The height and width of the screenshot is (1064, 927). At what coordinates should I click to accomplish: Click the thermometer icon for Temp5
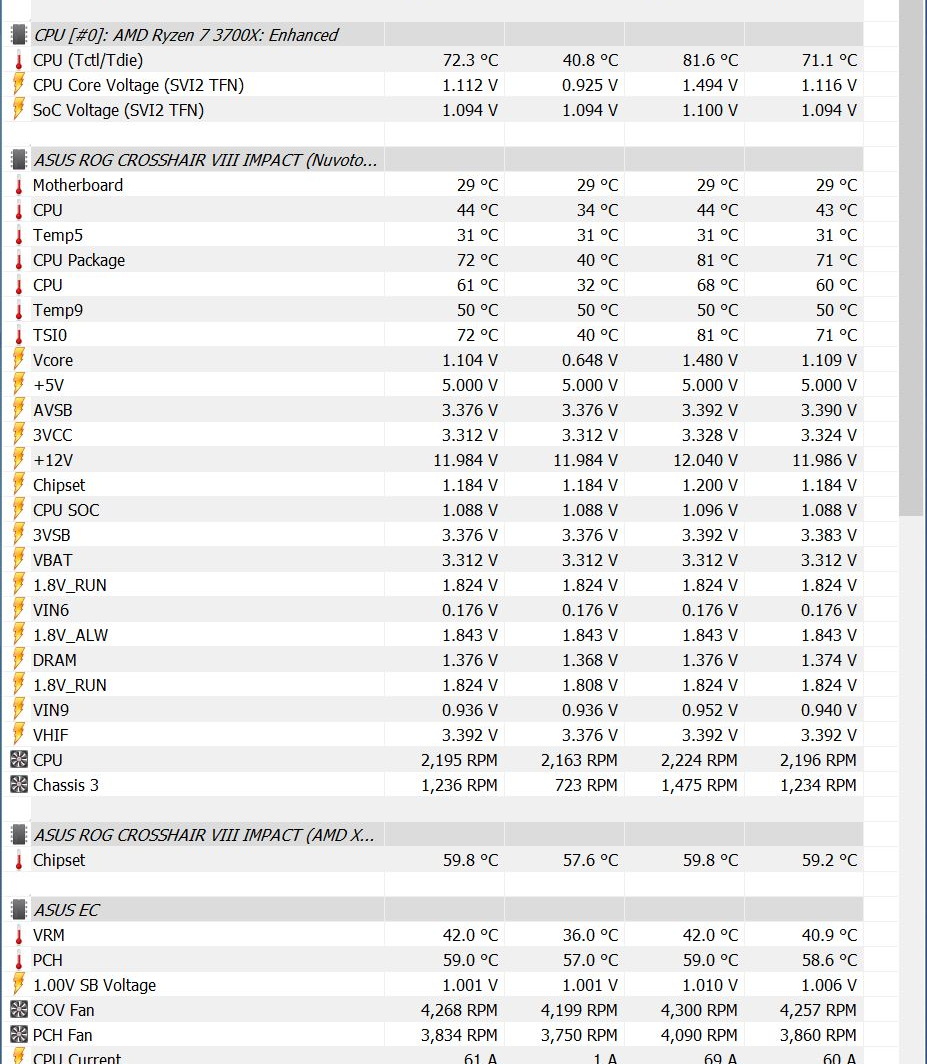[x=19, y=235]
